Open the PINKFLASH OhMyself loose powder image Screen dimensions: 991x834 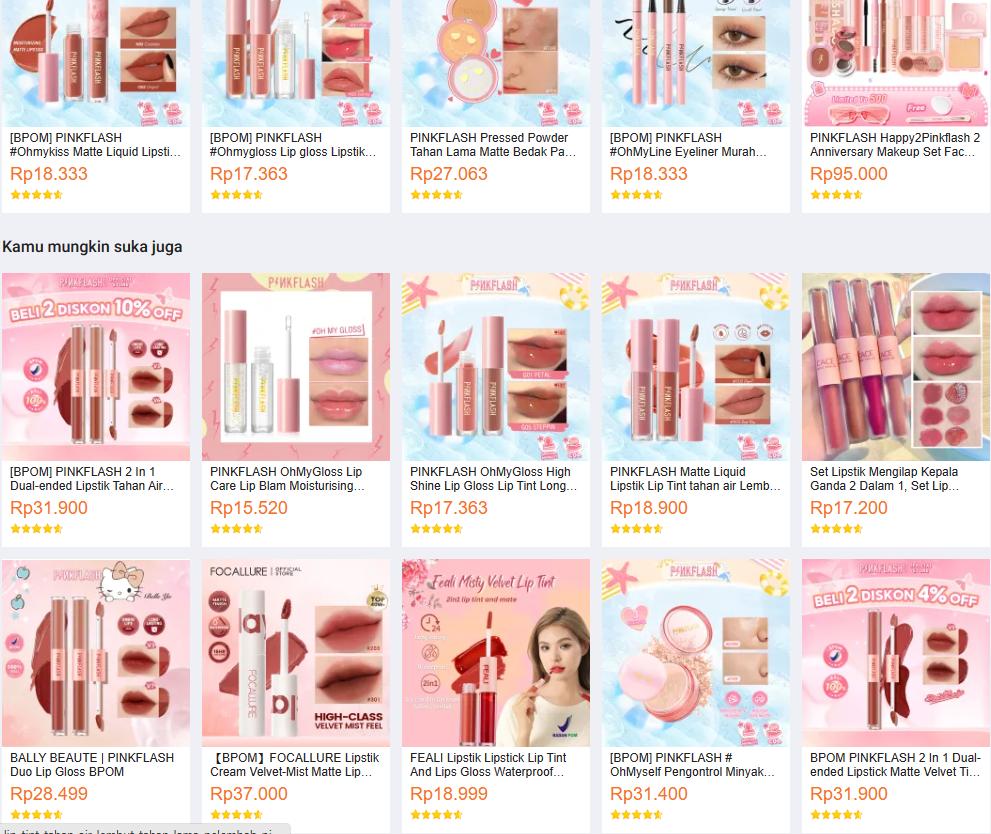pyautogui.click(x=696, y=653)
